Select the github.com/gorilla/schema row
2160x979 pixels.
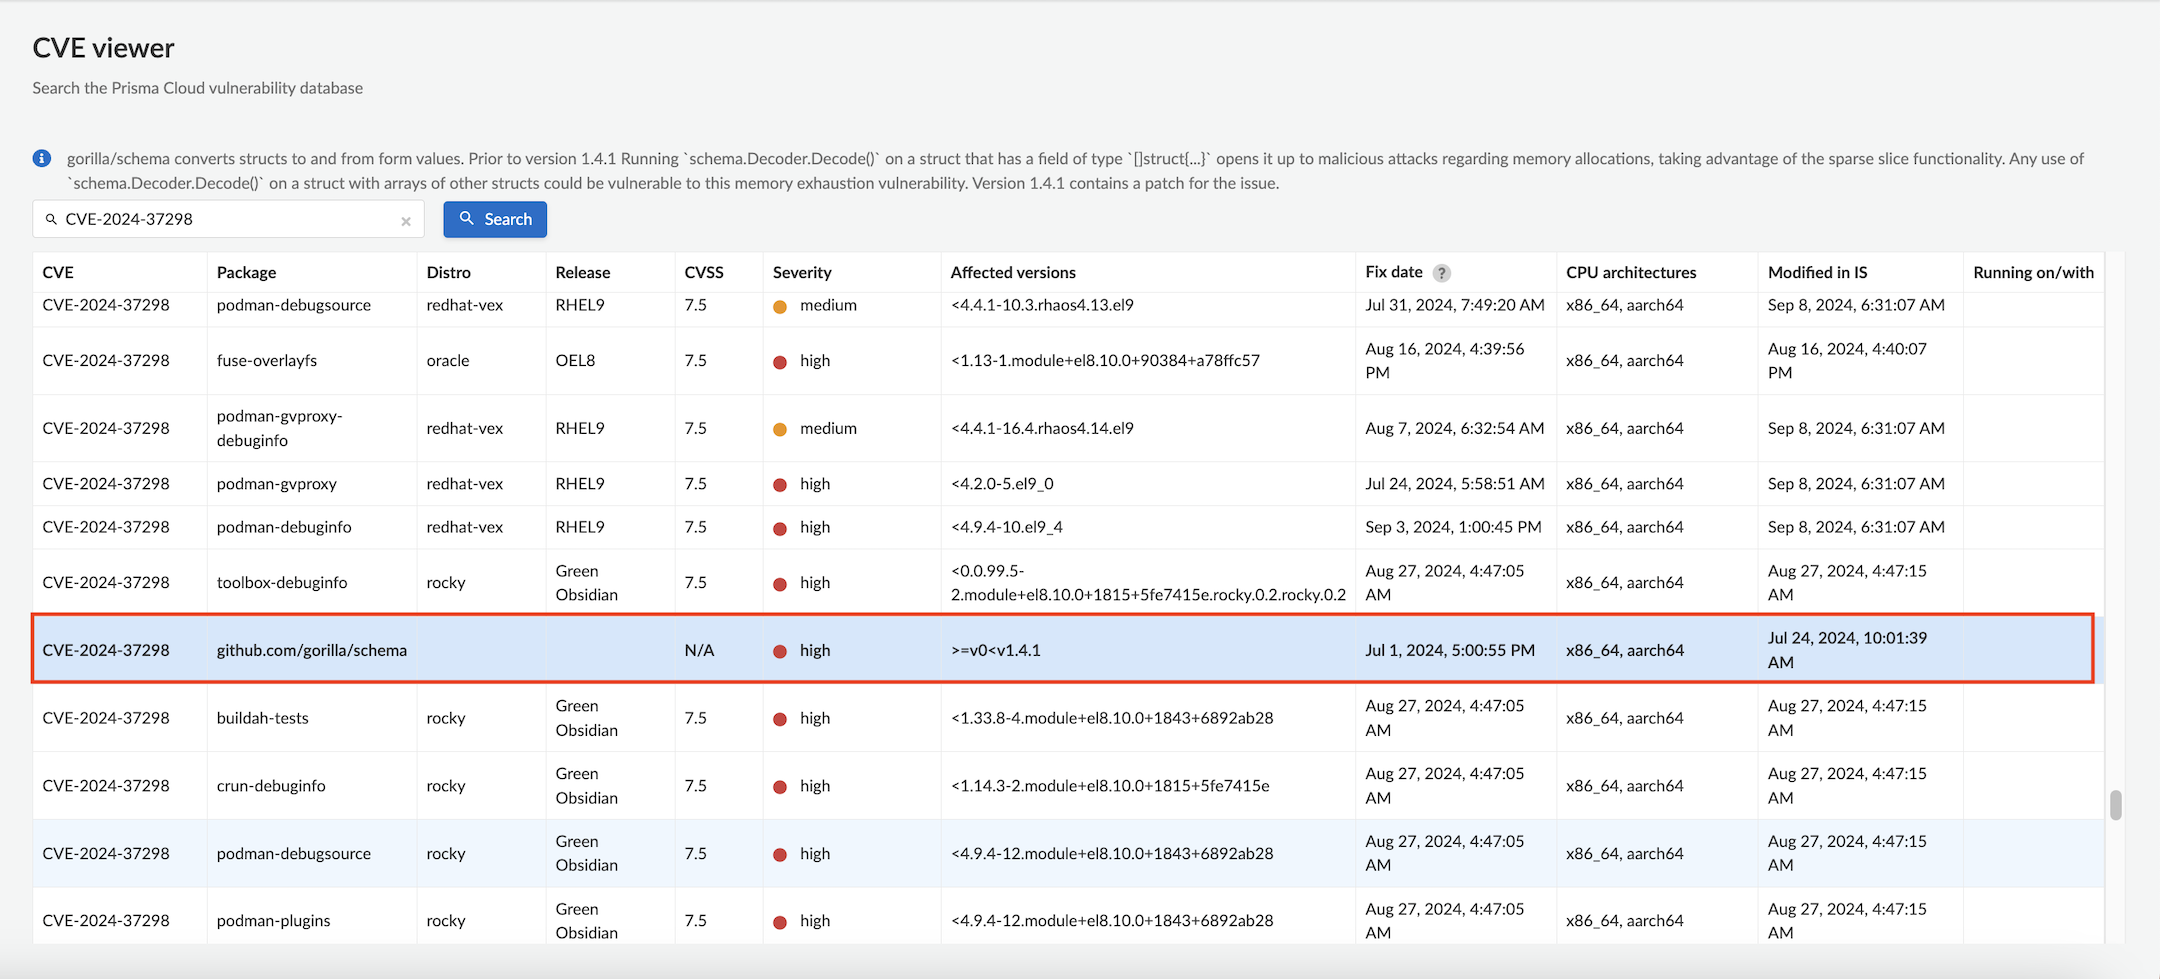pos(311,650)
